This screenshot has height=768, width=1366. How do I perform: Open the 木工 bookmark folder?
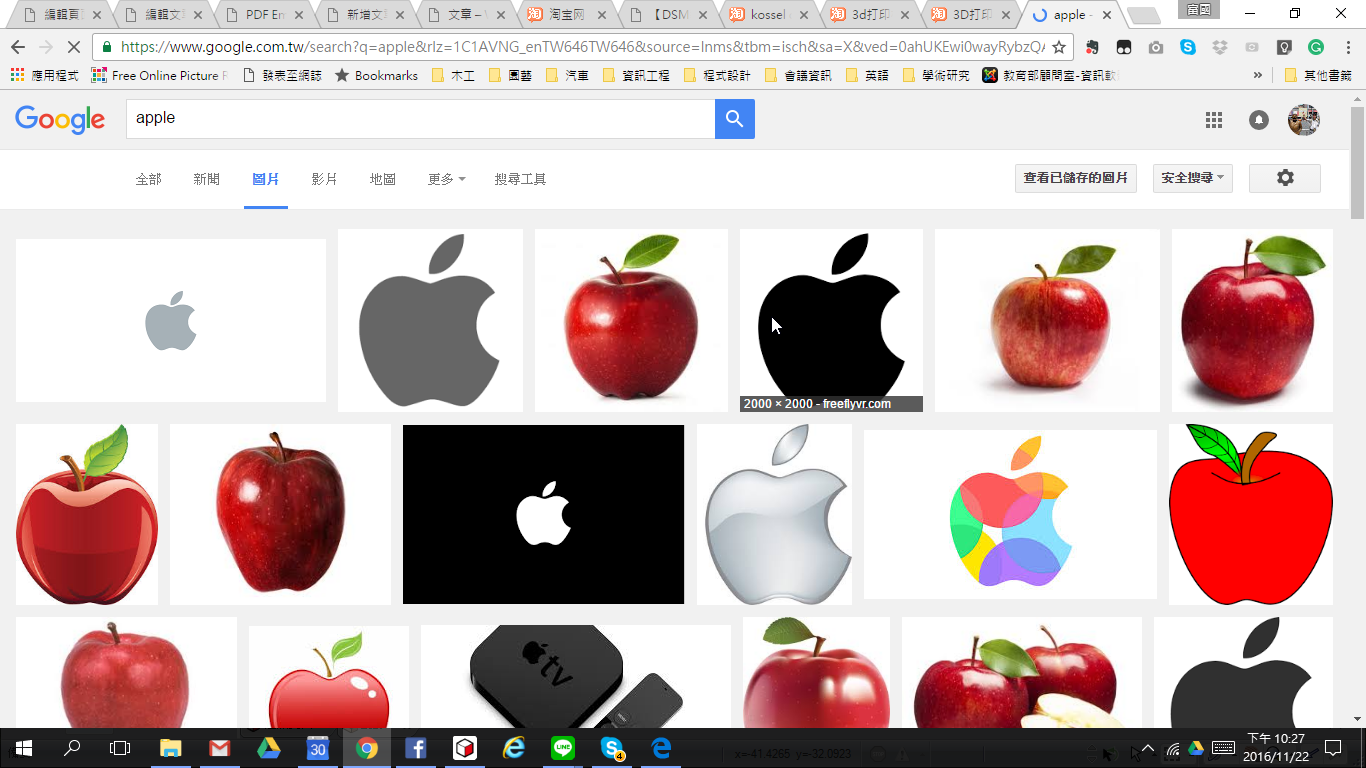click(452, 75)
